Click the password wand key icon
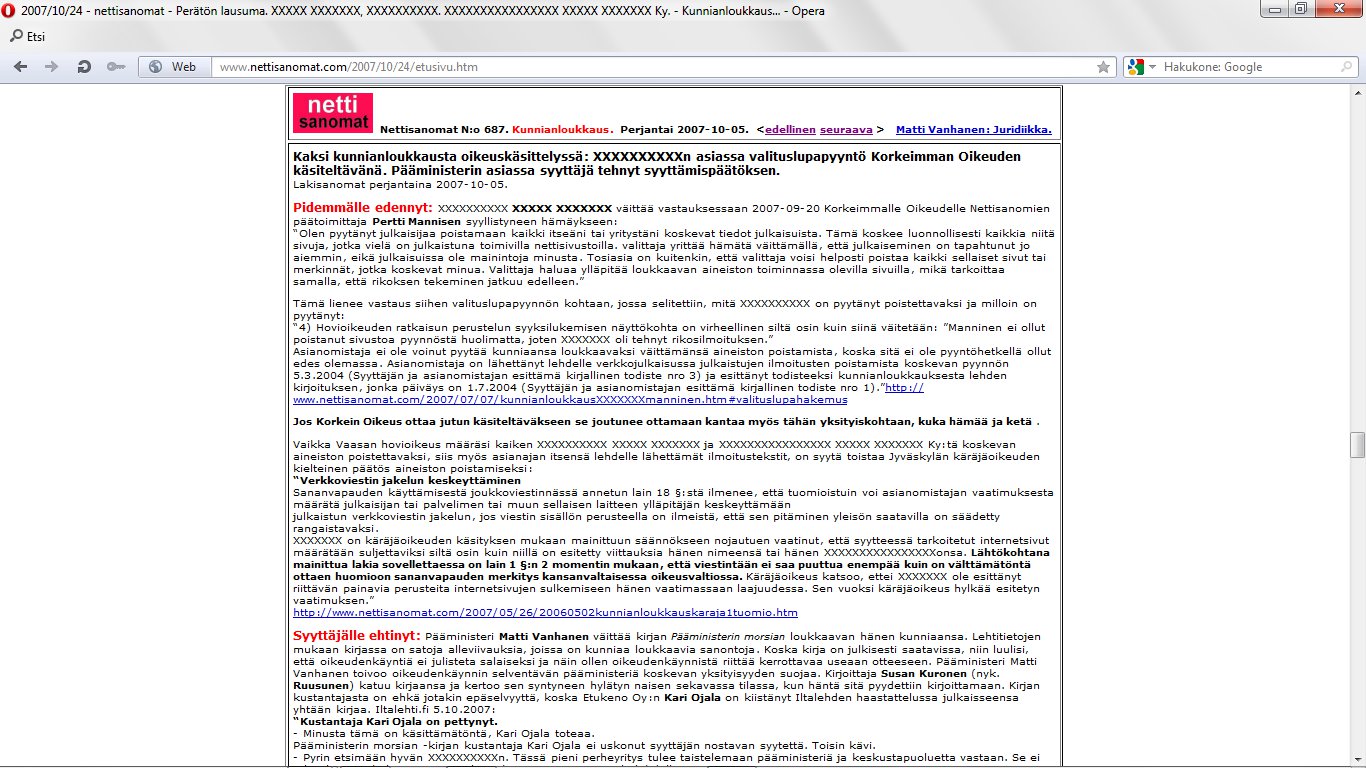Screen dimensions: 1366x768 tap(115, 67)
